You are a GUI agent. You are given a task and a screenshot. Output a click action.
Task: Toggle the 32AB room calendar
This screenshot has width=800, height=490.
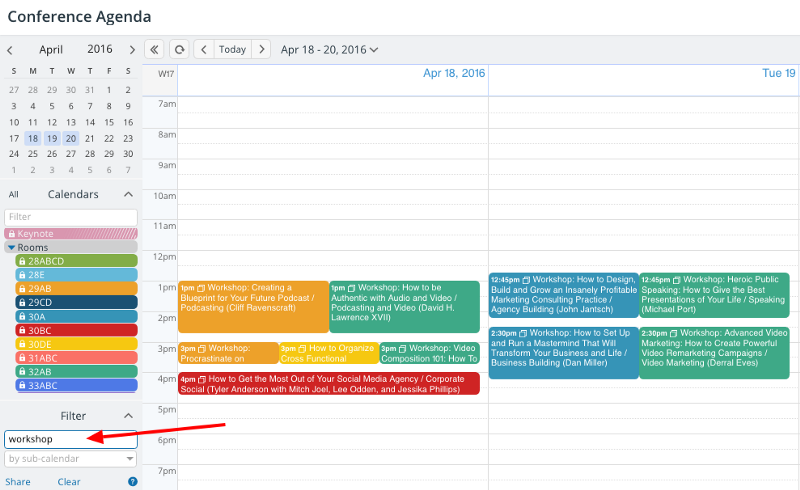(x=77, y=372)
